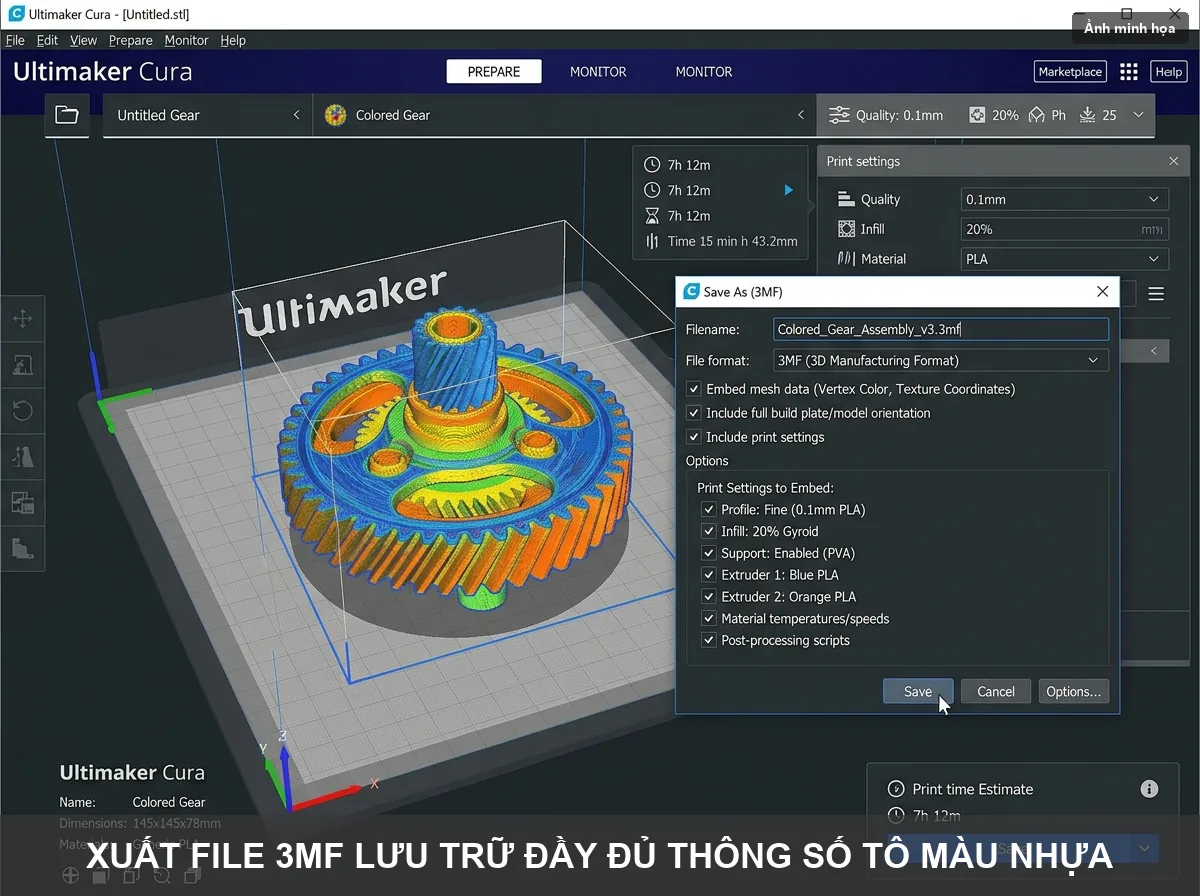Click the Help button in the header
The image size is (1200, 896).
(x=1169, y=72)
